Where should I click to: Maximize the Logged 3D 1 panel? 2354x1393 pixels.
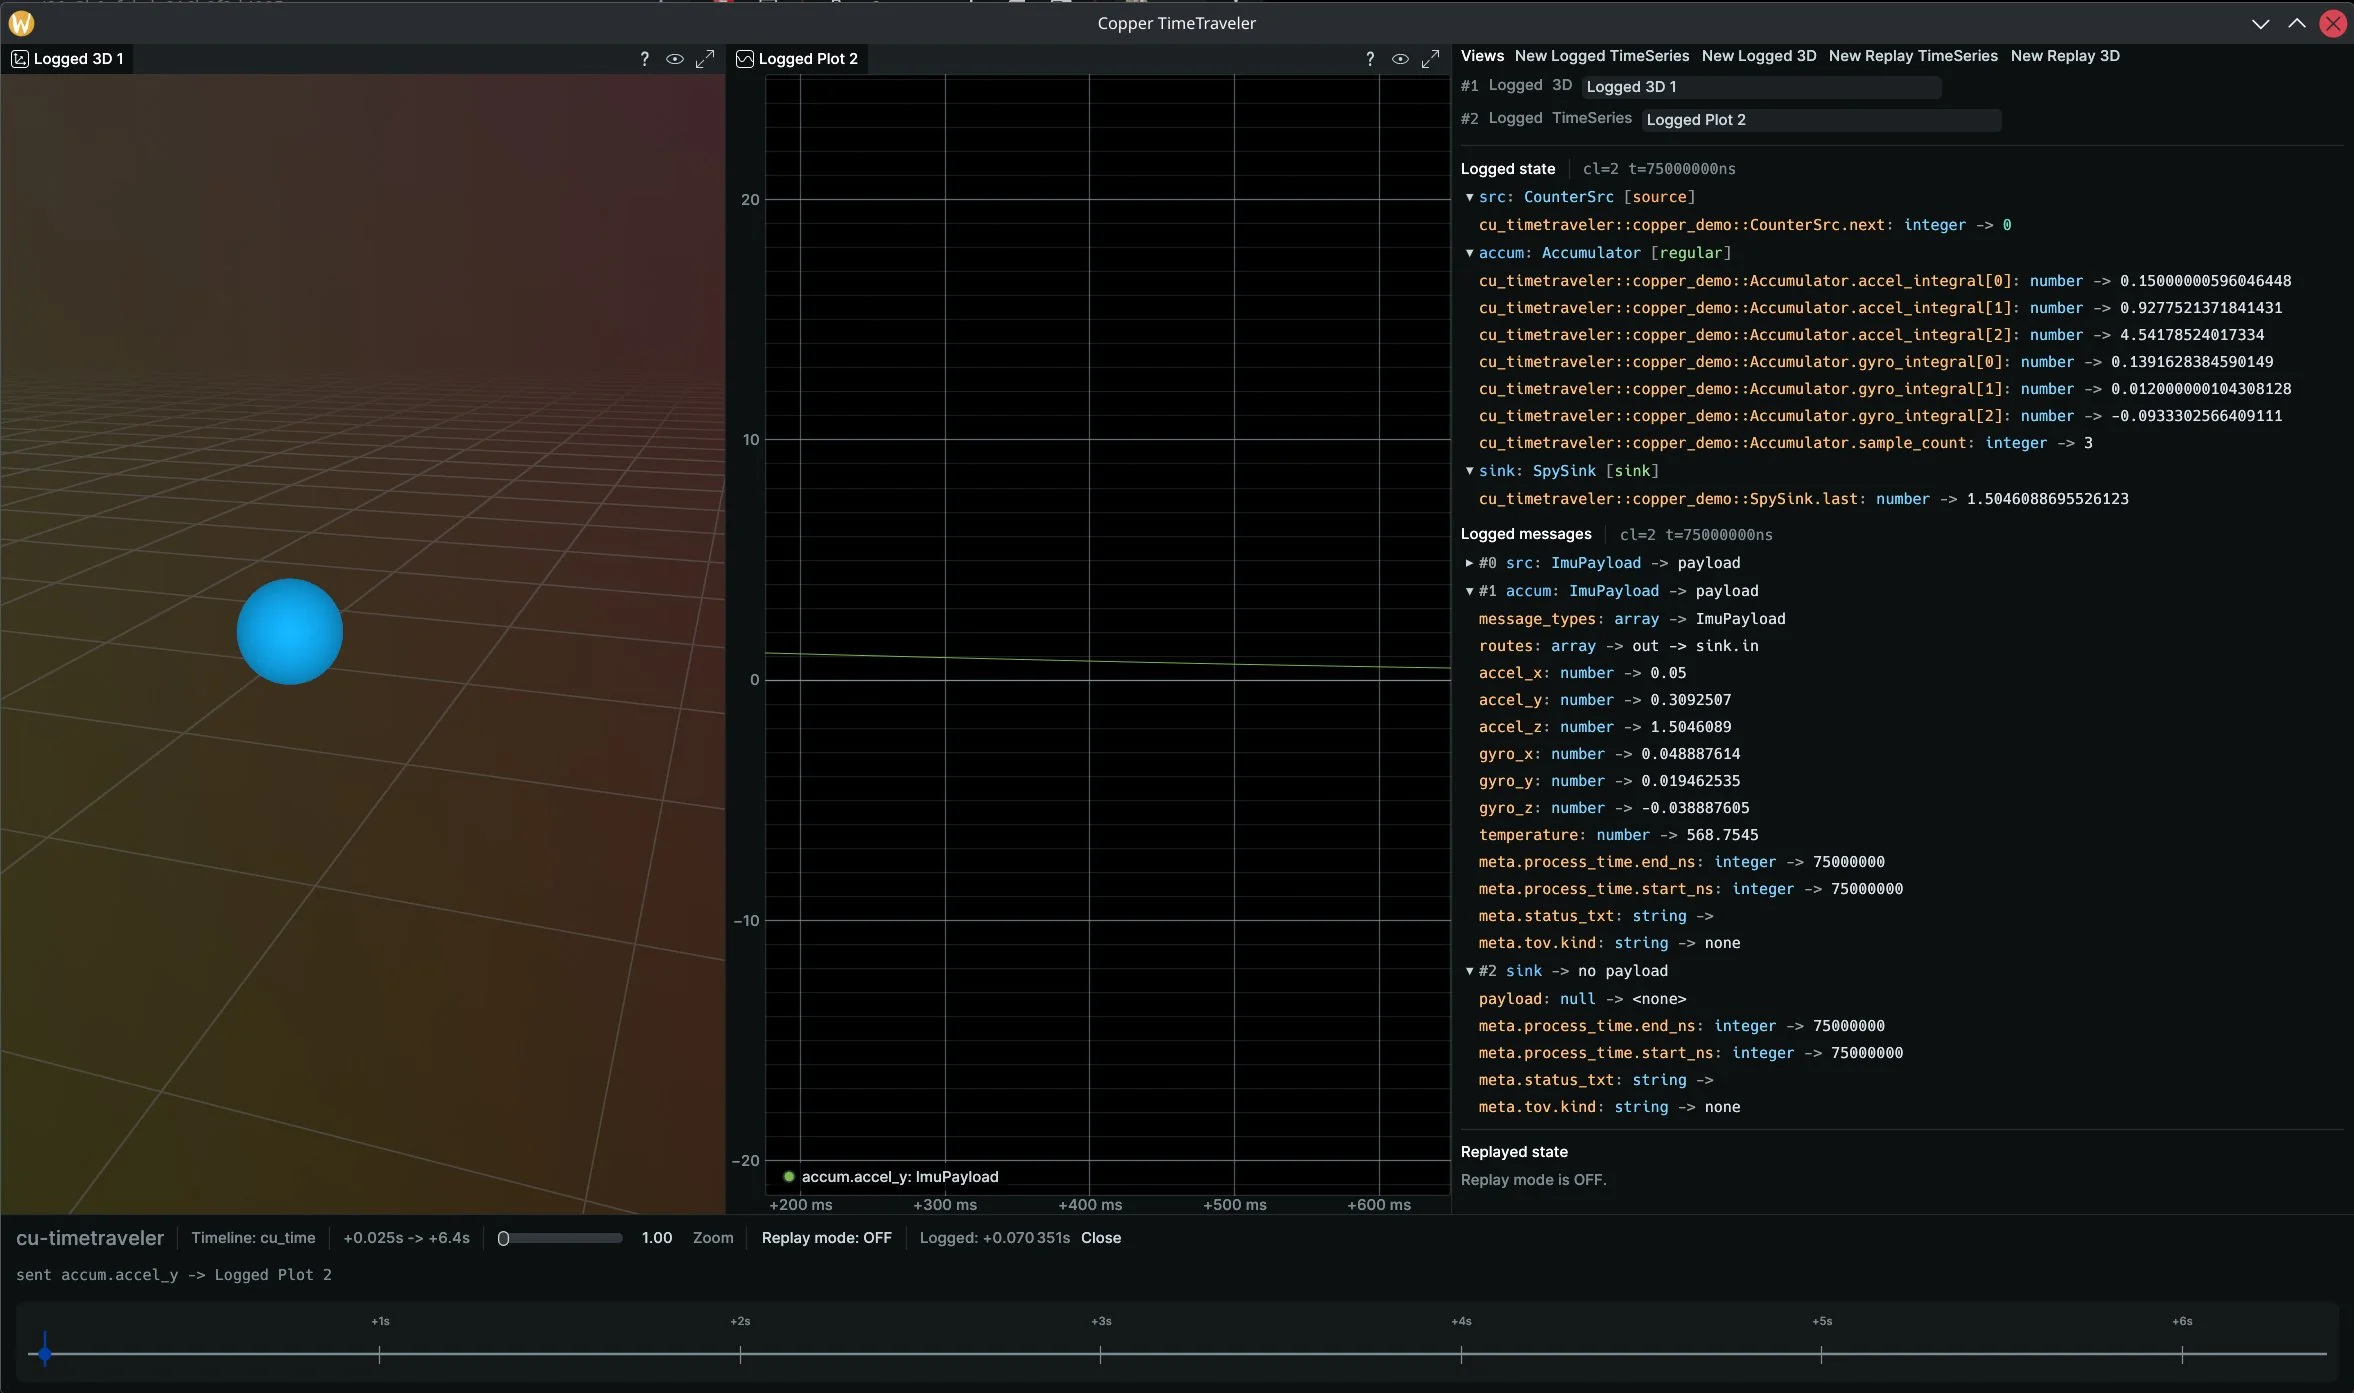[x=705, y=59]
